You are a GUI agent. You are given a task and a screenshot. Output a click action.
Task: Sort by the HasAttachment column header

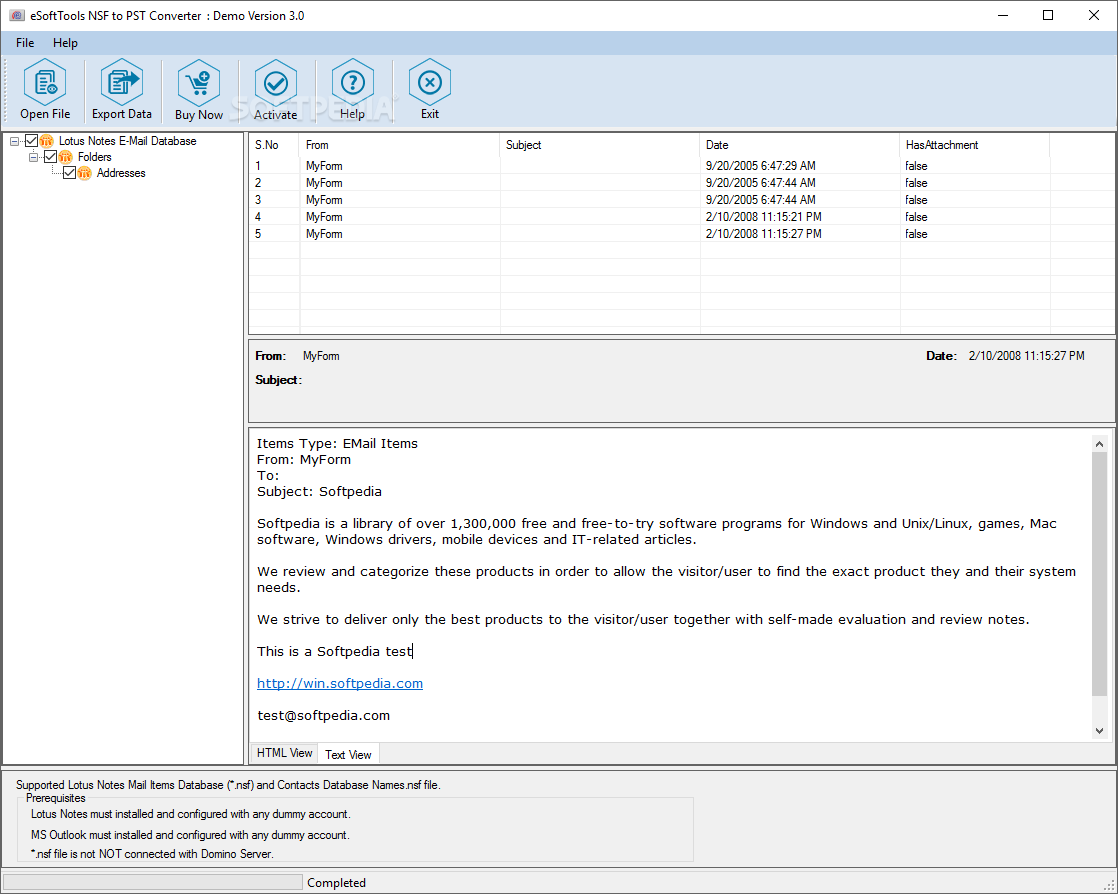click(x=975, y=145)
